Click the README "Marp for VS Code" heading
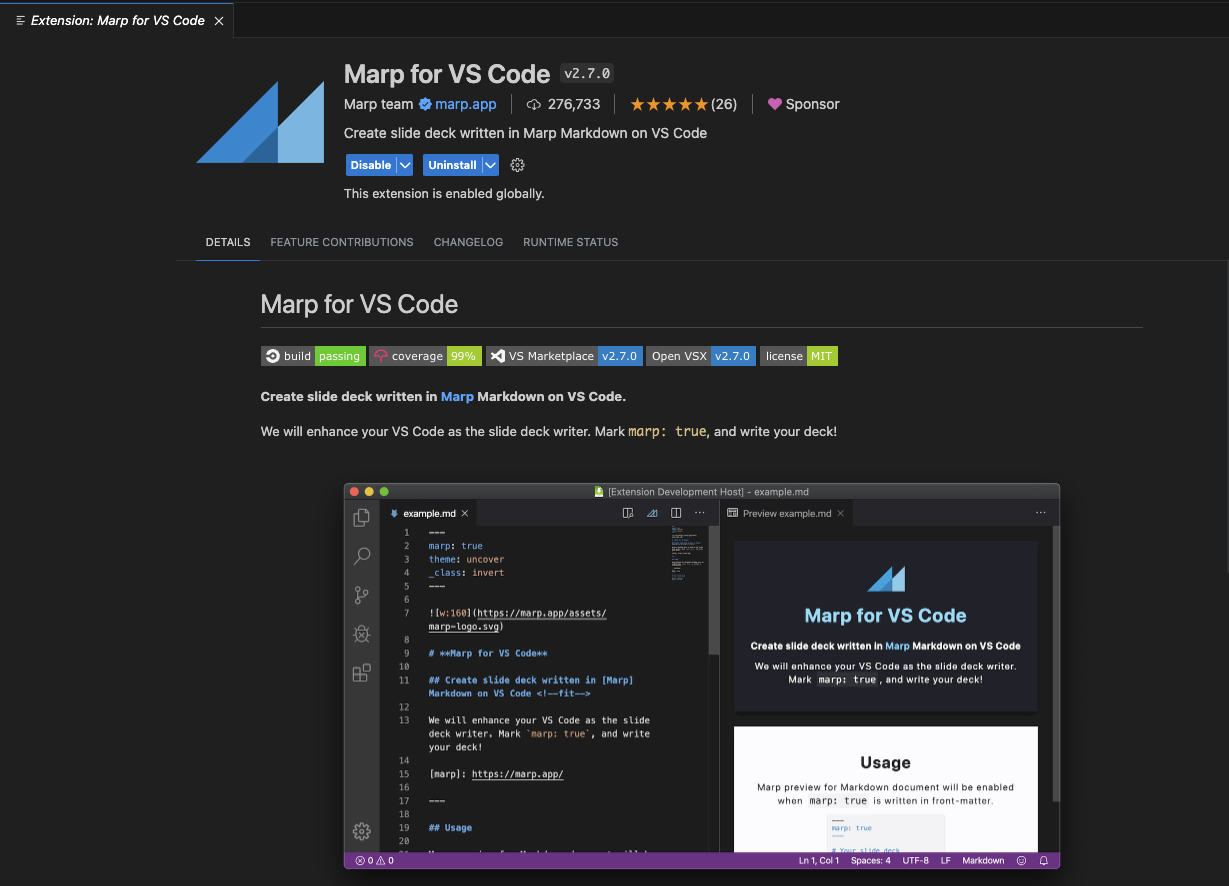Viewport: 1229px width, 886px height. (x=360, y=304)
